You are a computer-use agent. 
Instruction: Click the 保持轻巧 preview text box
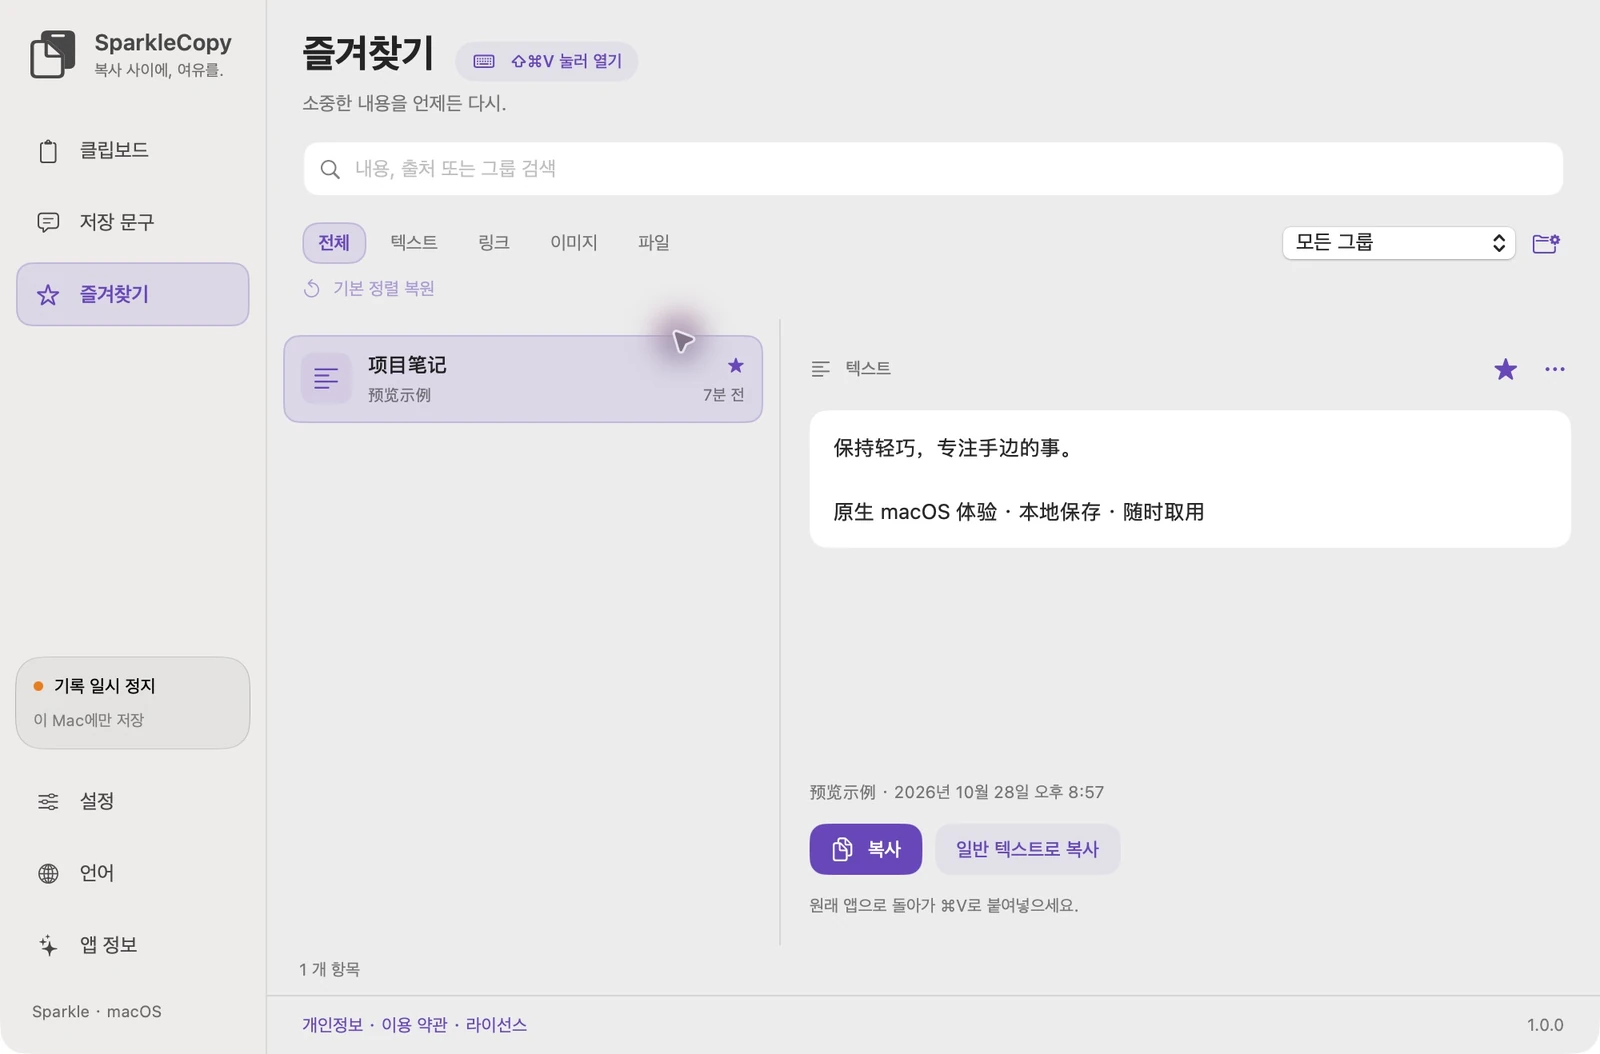point(1190,479)
